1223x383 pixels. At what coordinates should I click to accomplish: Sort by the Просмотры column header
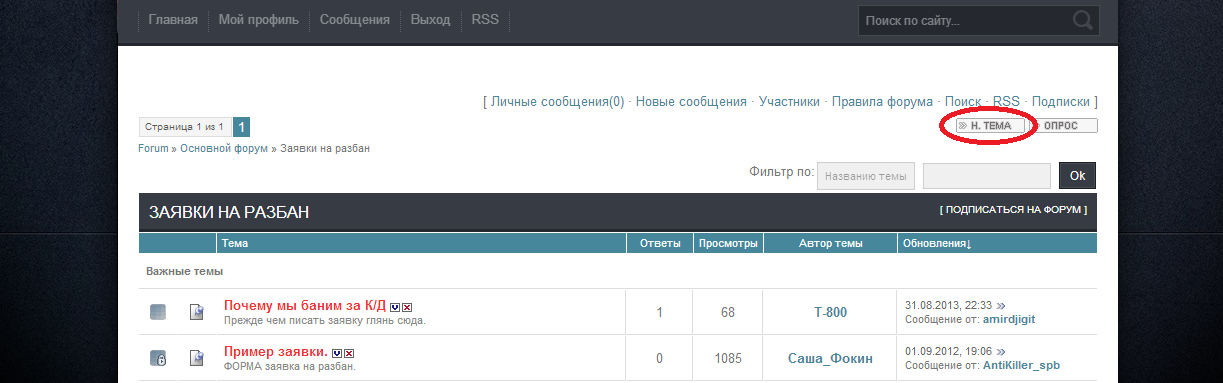pos(728,243)
